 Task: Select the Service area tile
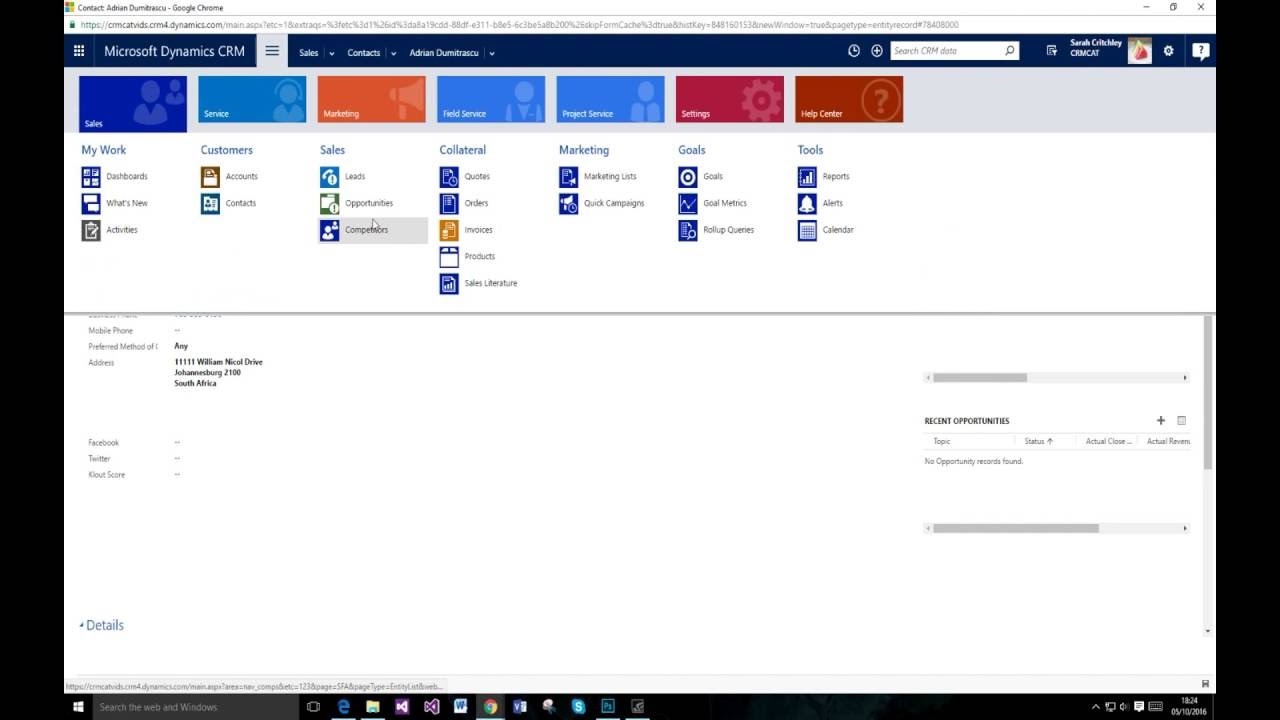point(252,99)
